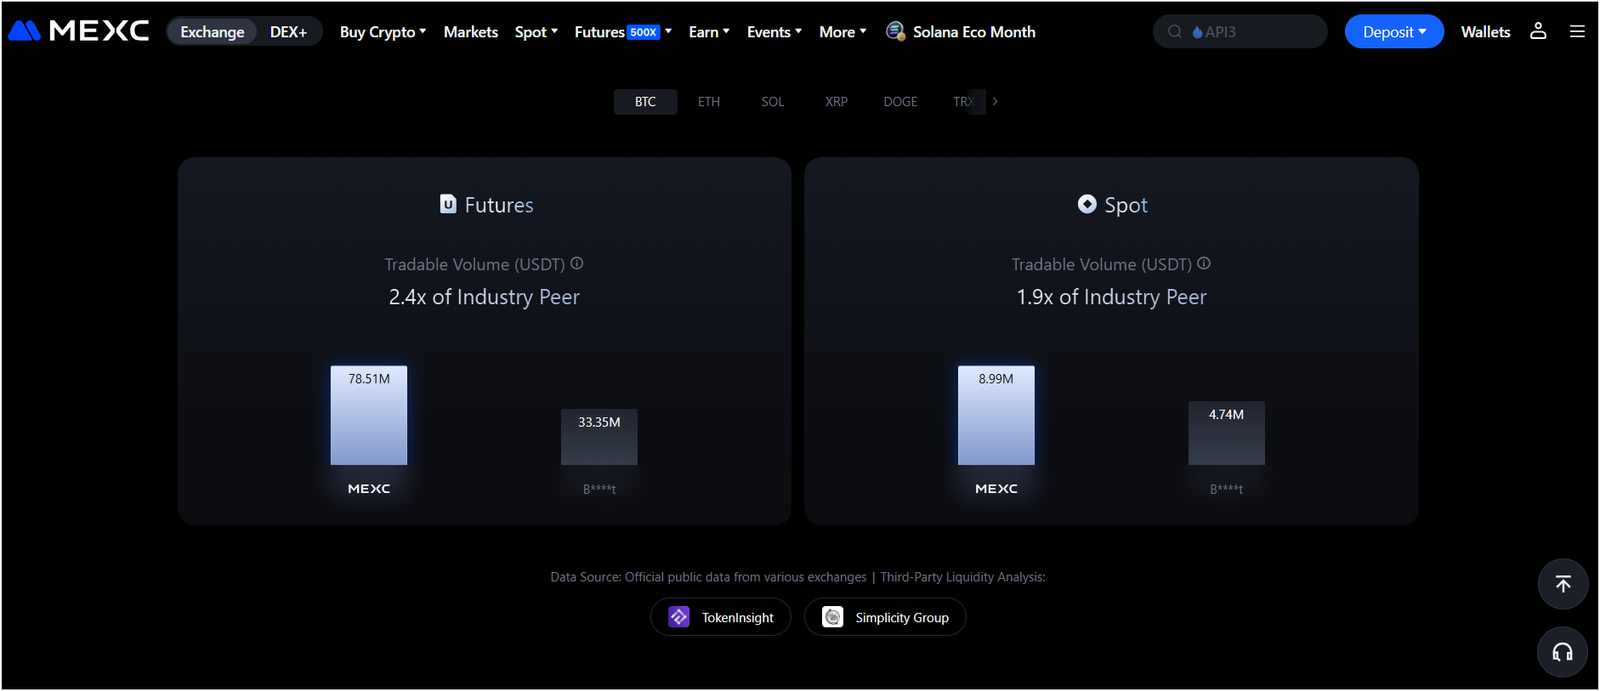Expand the More dropdown menu
The image size is (1600, 691).
843,32
